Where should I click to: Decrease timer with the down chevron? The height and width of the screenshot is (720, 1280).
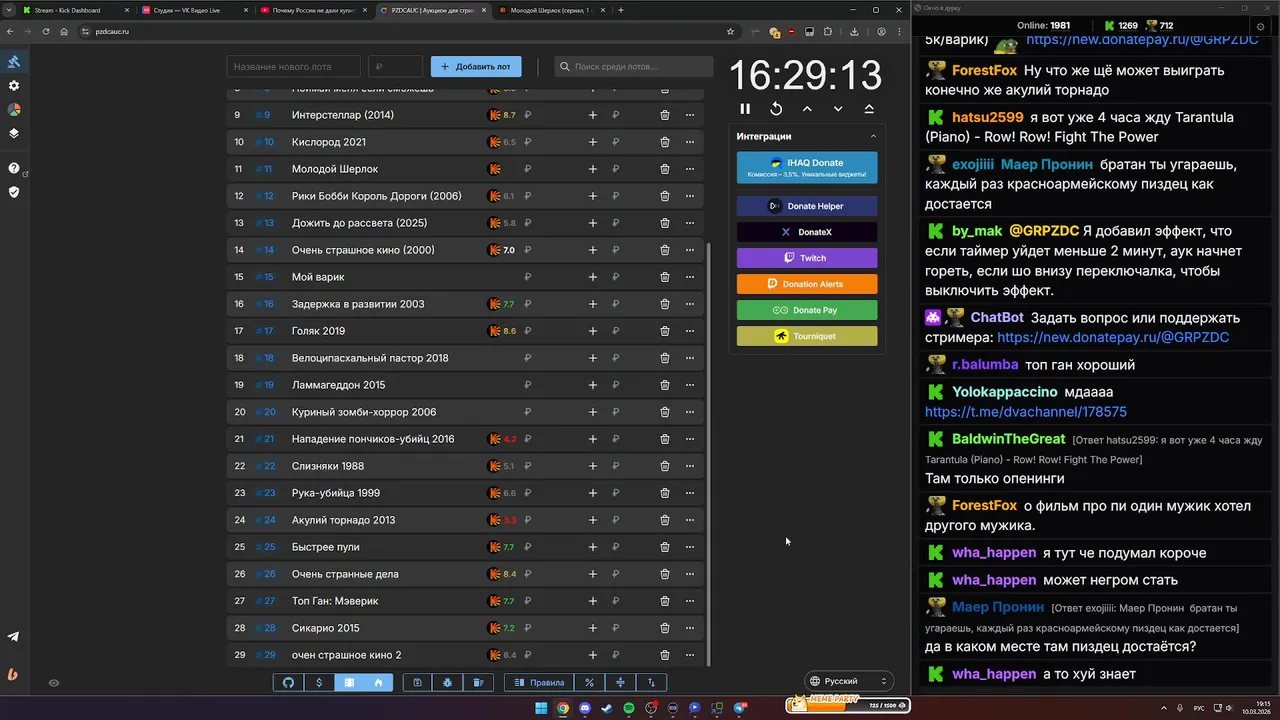[838, 109]
